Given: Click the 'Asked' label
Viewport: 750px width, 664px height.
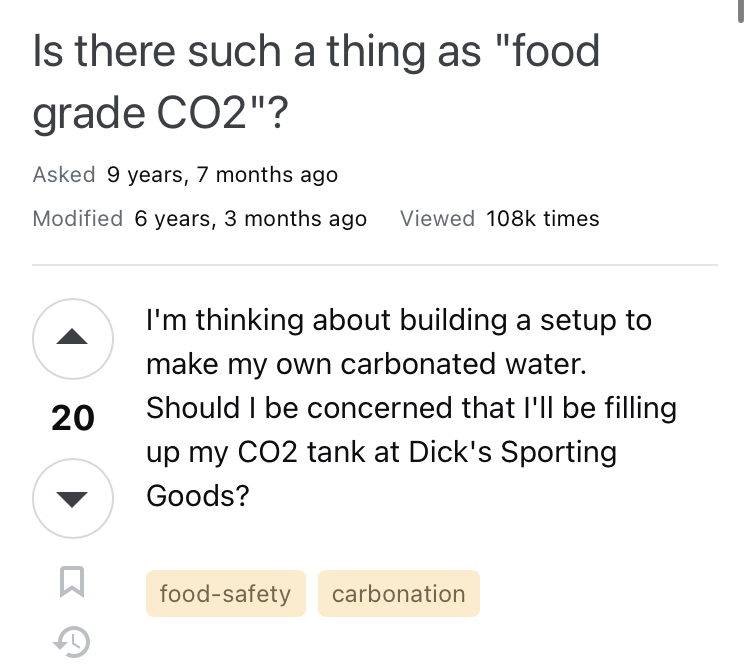Looking at the screenshot, I should coord(64,175).
